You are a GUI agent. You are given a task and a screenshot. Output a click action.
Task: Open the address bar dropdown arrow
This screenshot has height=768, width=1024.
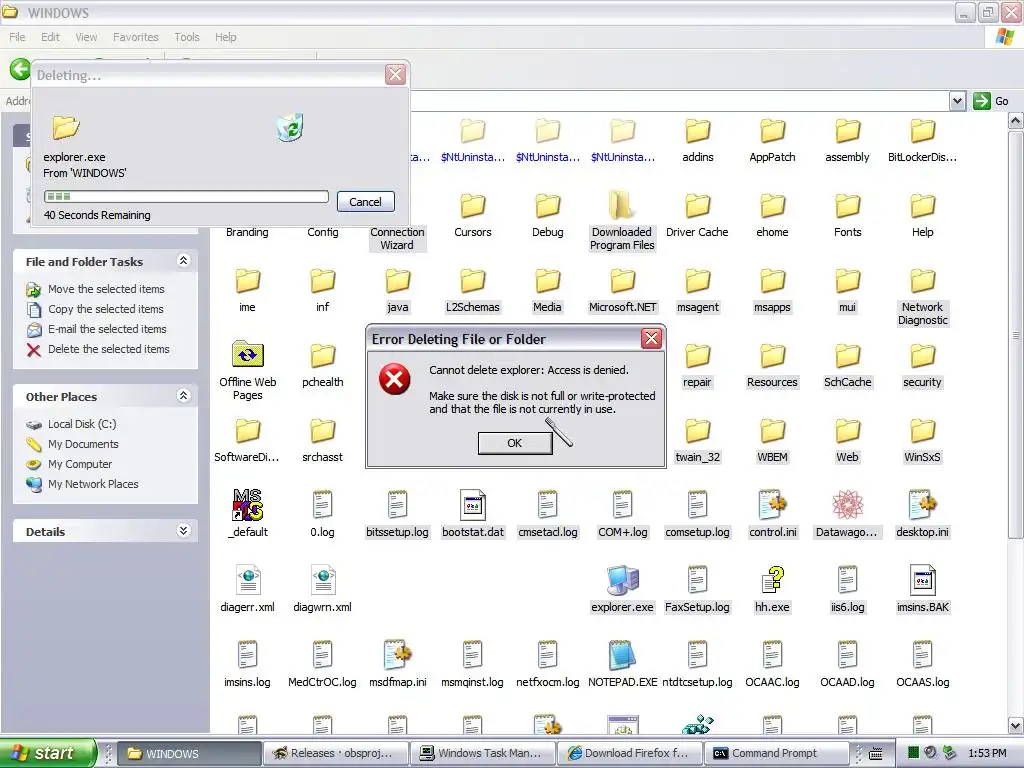(957, 101)
